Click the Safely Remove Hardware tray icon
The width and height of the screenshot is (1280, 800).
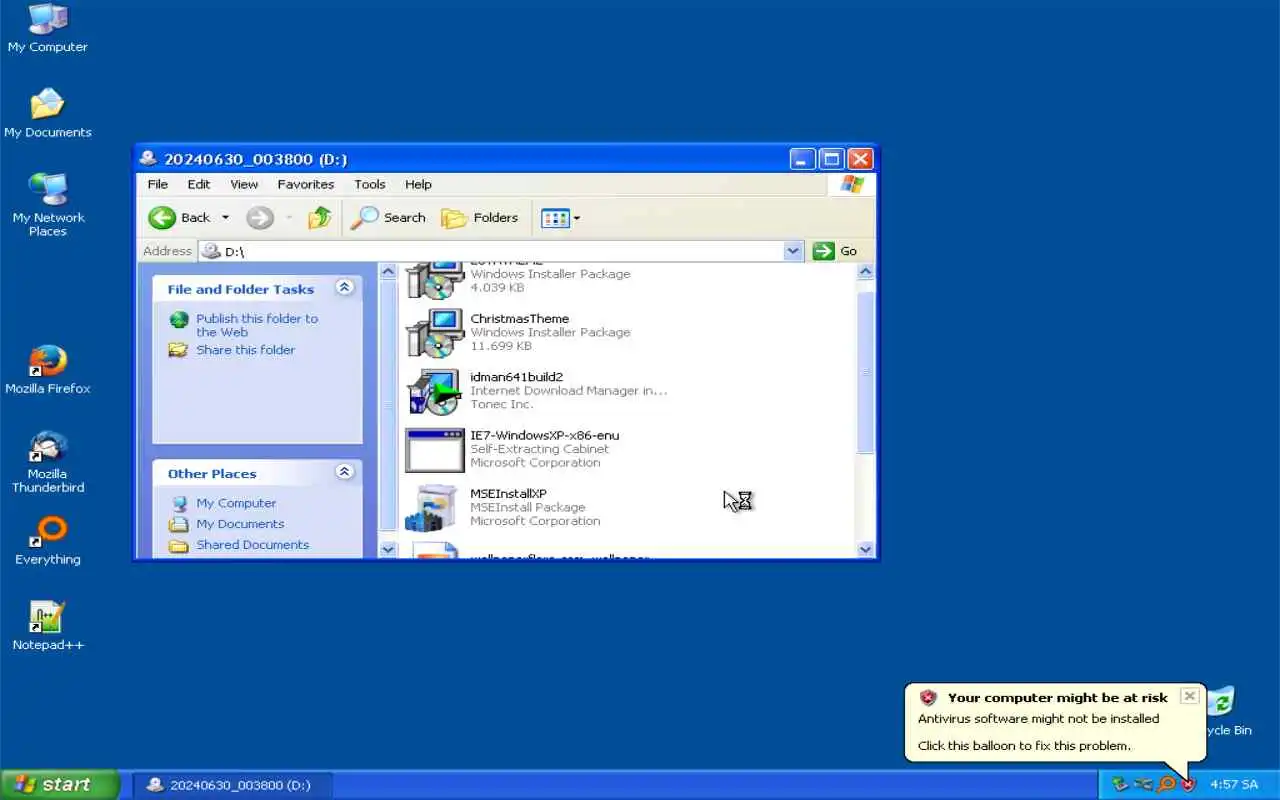[1120, 785]
